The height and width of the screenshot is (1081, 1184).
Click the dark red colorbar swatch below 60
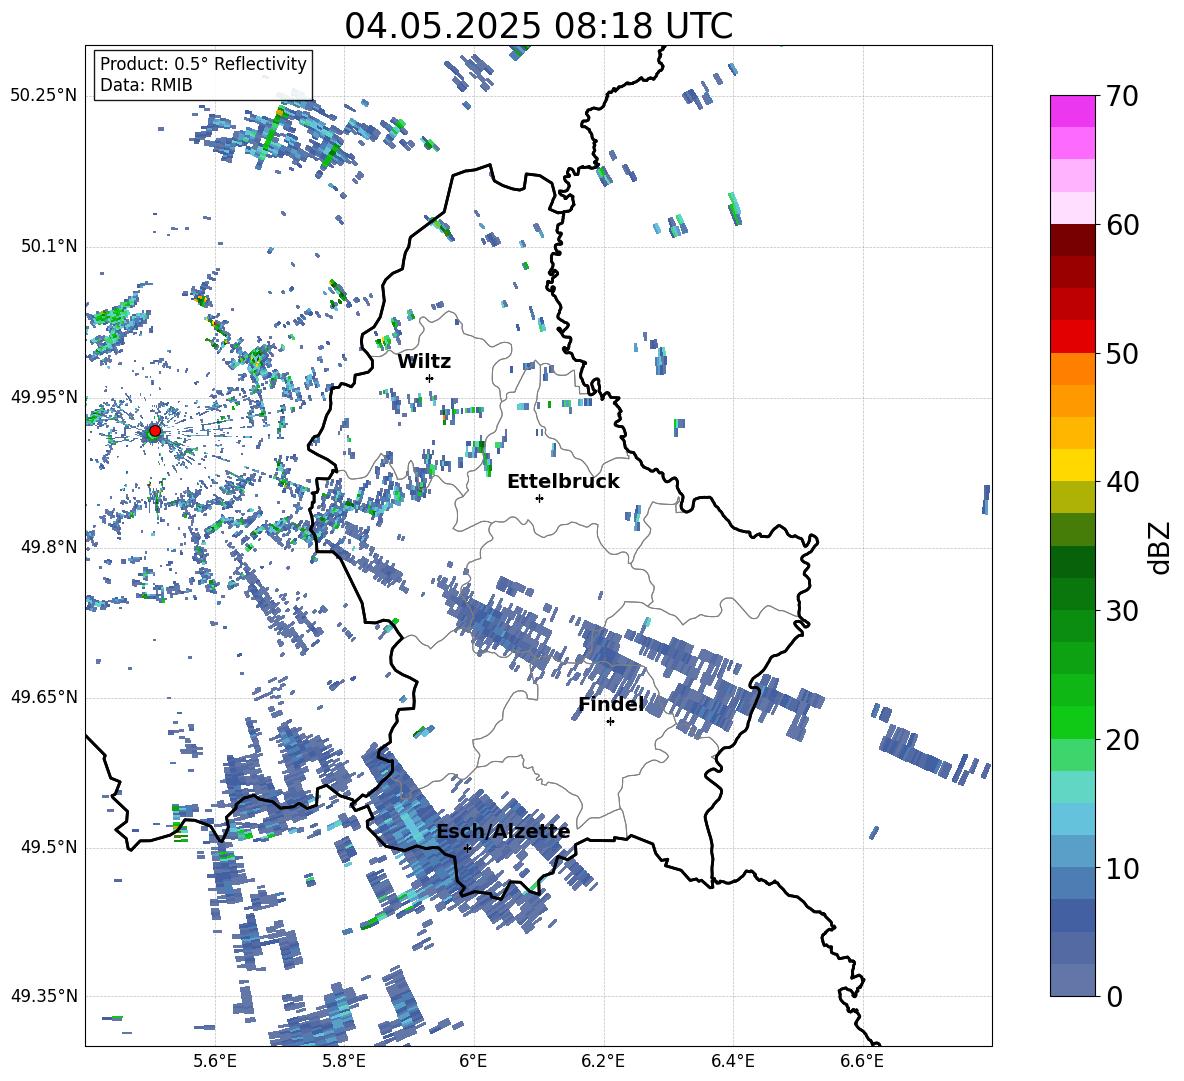coord(1072,240)
